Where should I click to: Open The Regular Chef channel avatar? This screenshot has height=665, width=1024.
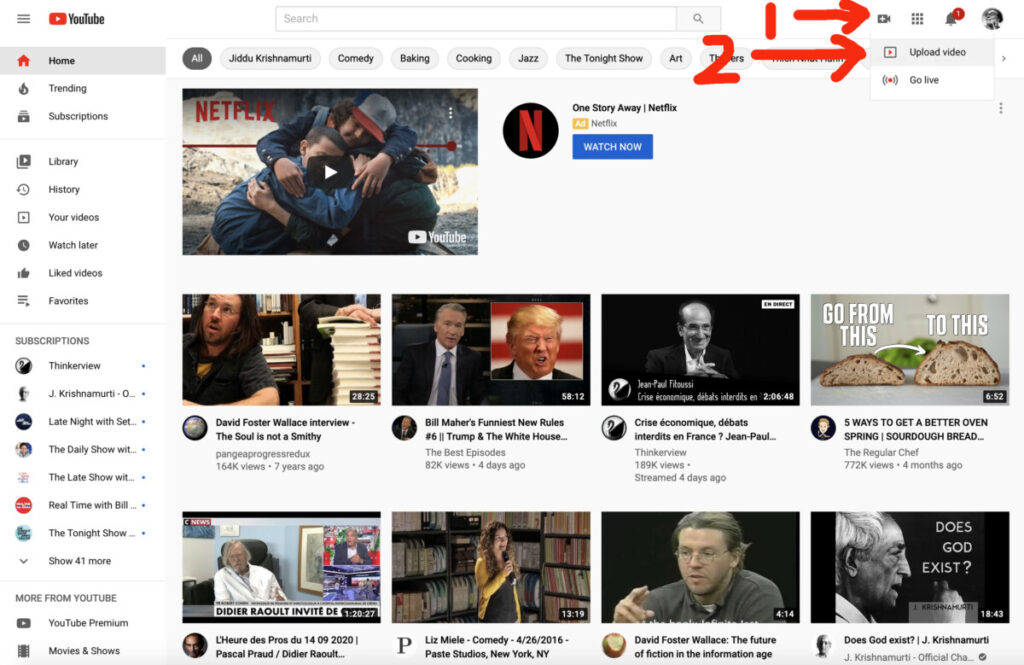pos(823,429)
